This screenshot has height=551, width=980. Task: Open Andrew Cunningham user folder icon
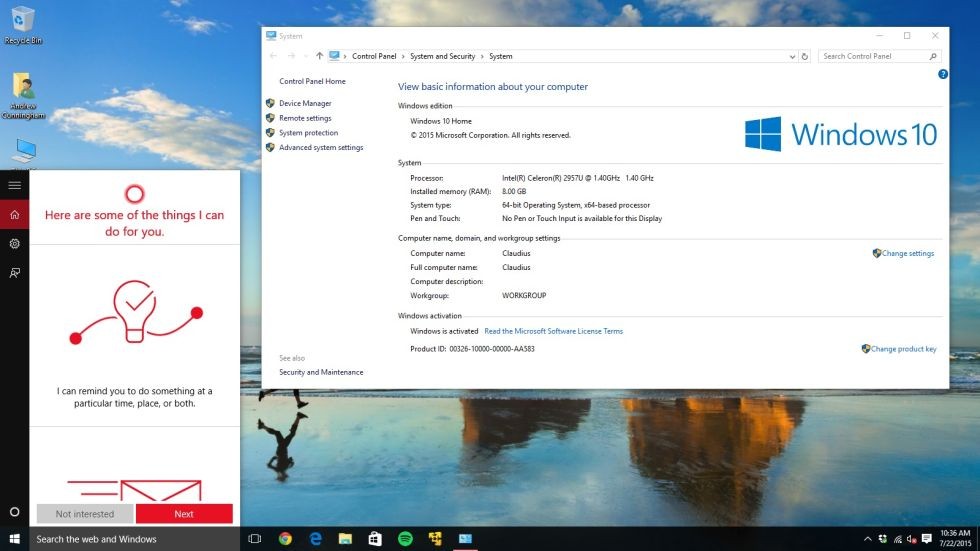pyautogui.click(x=24, y=96)
